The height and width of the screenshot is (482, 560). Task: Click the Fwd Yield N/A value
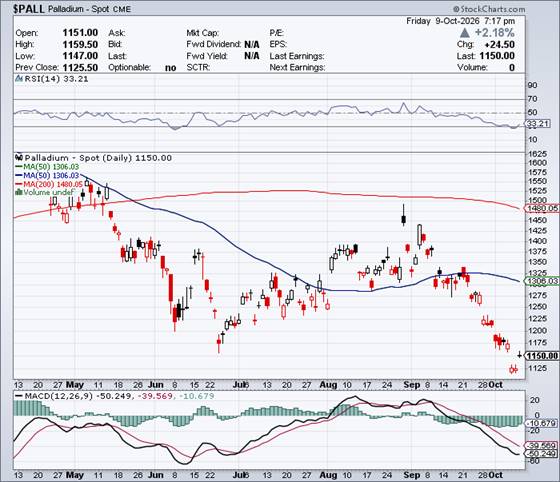pos(252,56)
